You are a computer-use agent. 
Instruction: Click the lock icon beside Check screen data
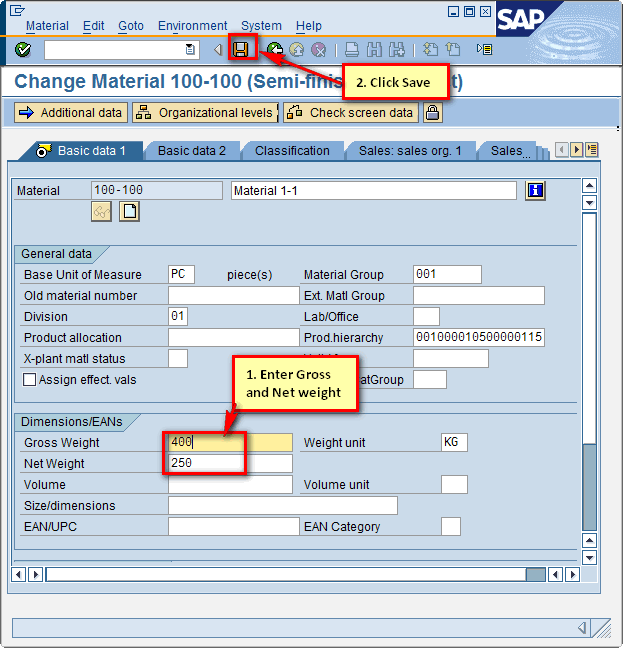[432, 113]
